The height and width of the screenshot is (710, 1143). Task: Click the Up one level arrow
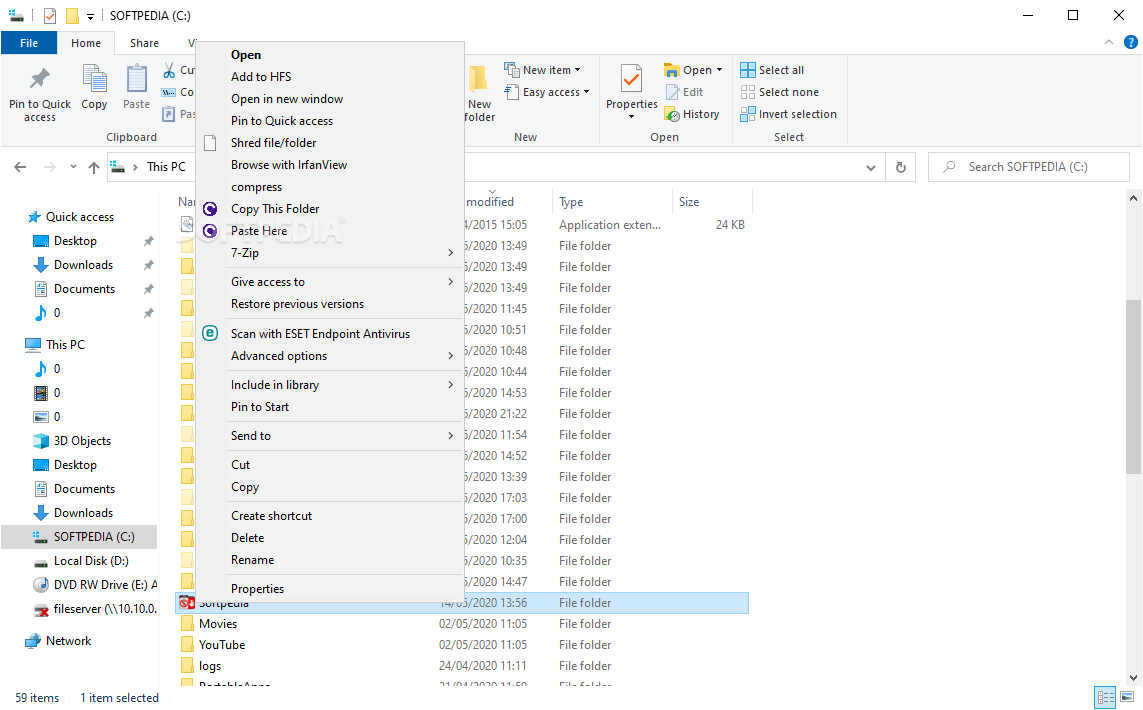(93, 167)
